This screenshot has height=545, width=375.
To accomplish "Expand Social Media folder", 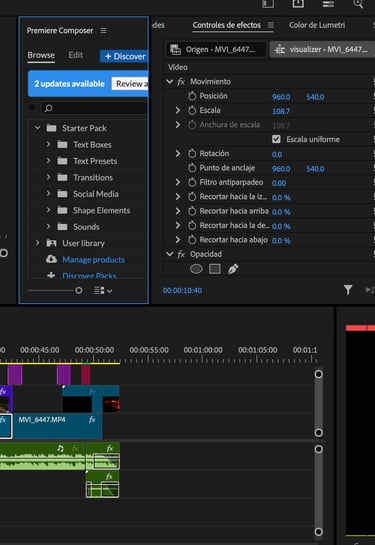I will point(48,193).
